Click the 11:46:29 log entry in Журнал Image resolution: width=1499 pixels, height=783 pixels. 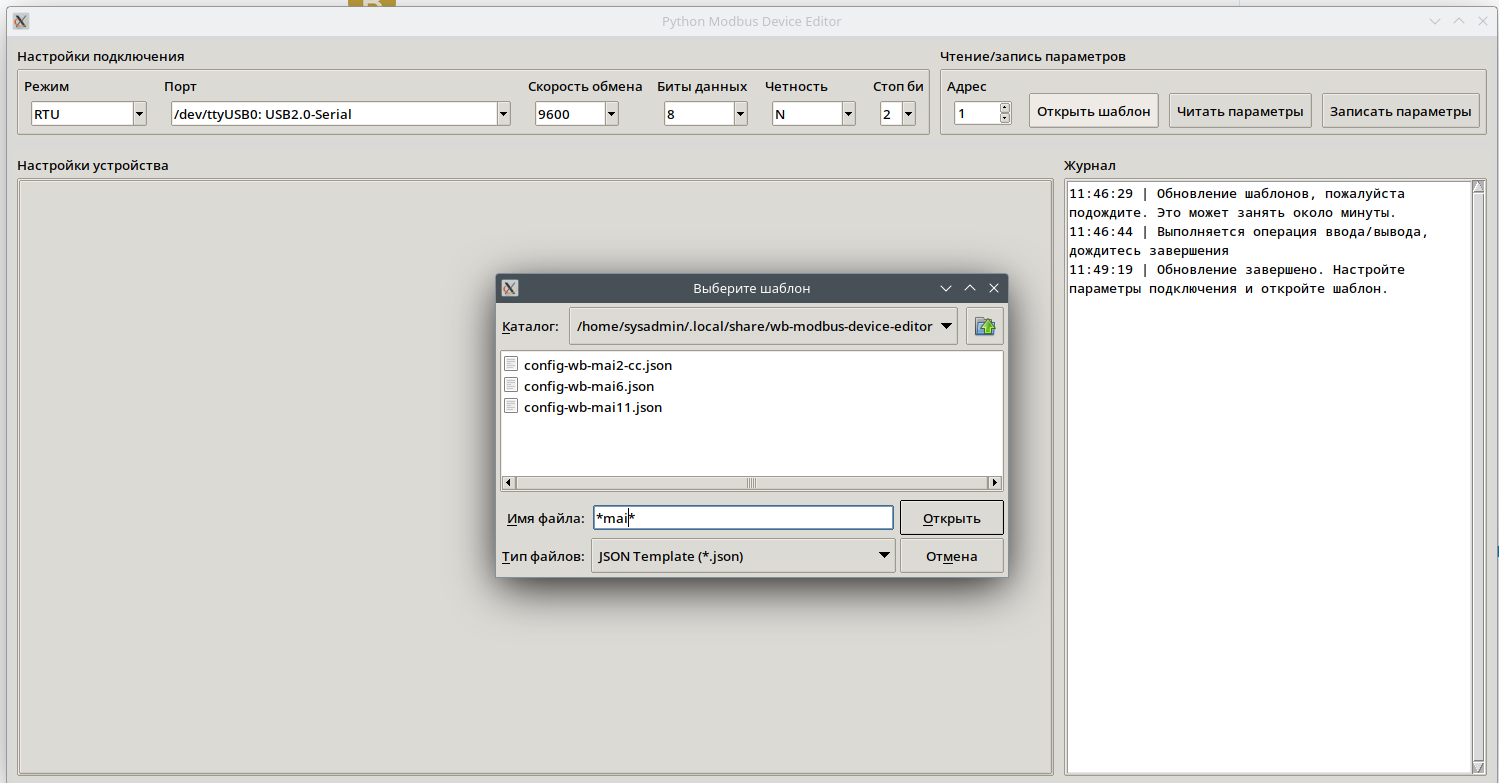[x=1237, y=203]
